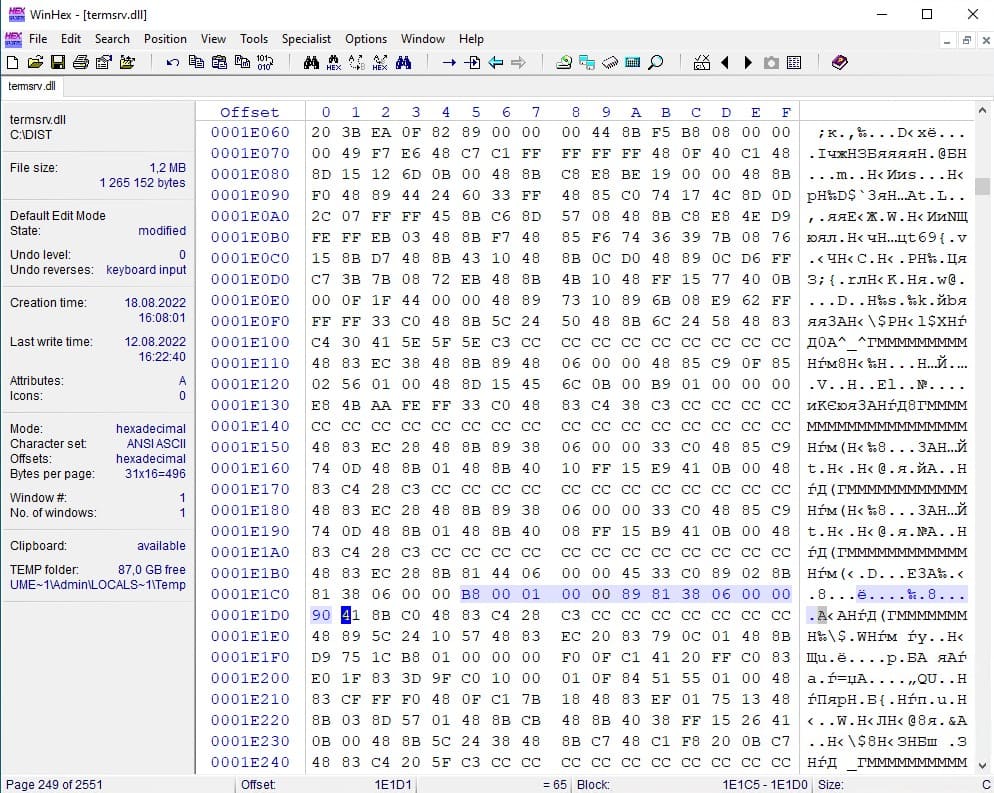Click the offset value 1E1D1 in status bar
This screenshot has height=793, width=994.
pyautogui.click(x=393, y=784)
